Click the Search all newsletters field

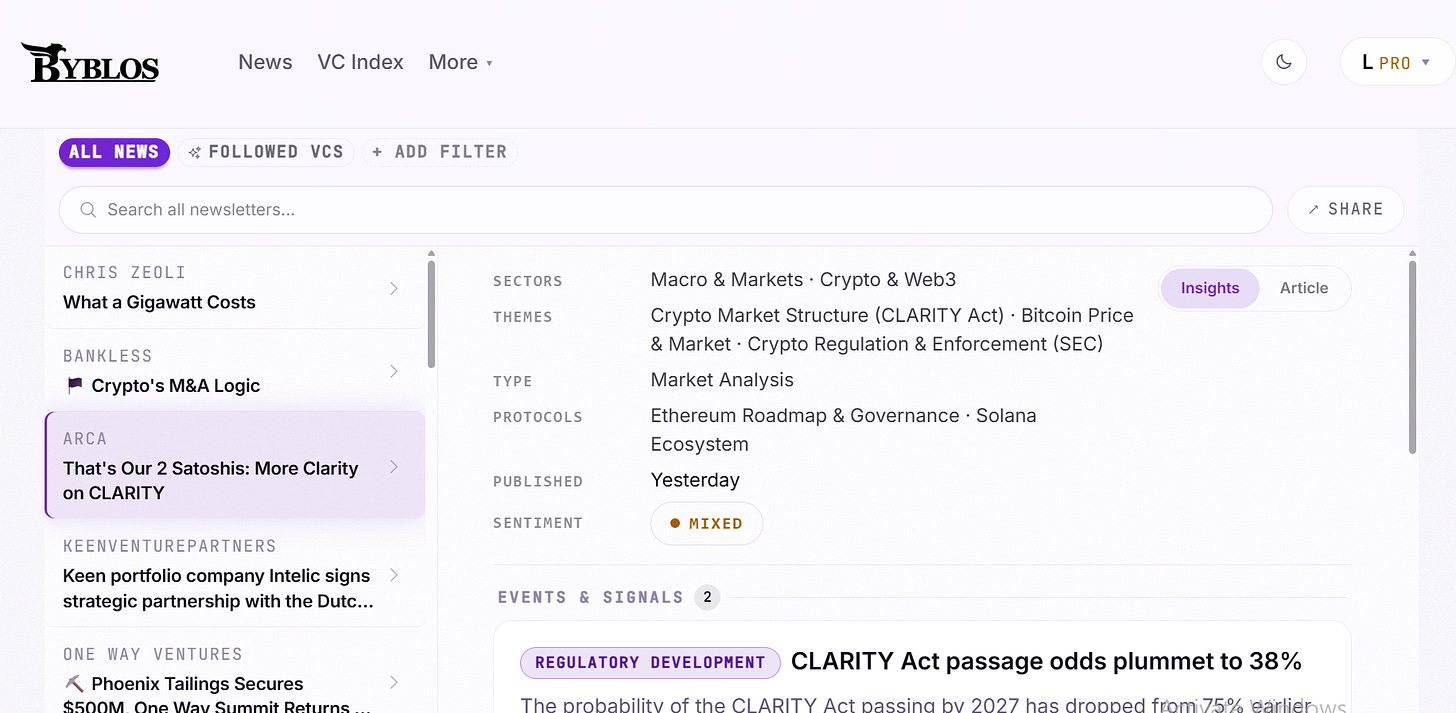(665, 210)
